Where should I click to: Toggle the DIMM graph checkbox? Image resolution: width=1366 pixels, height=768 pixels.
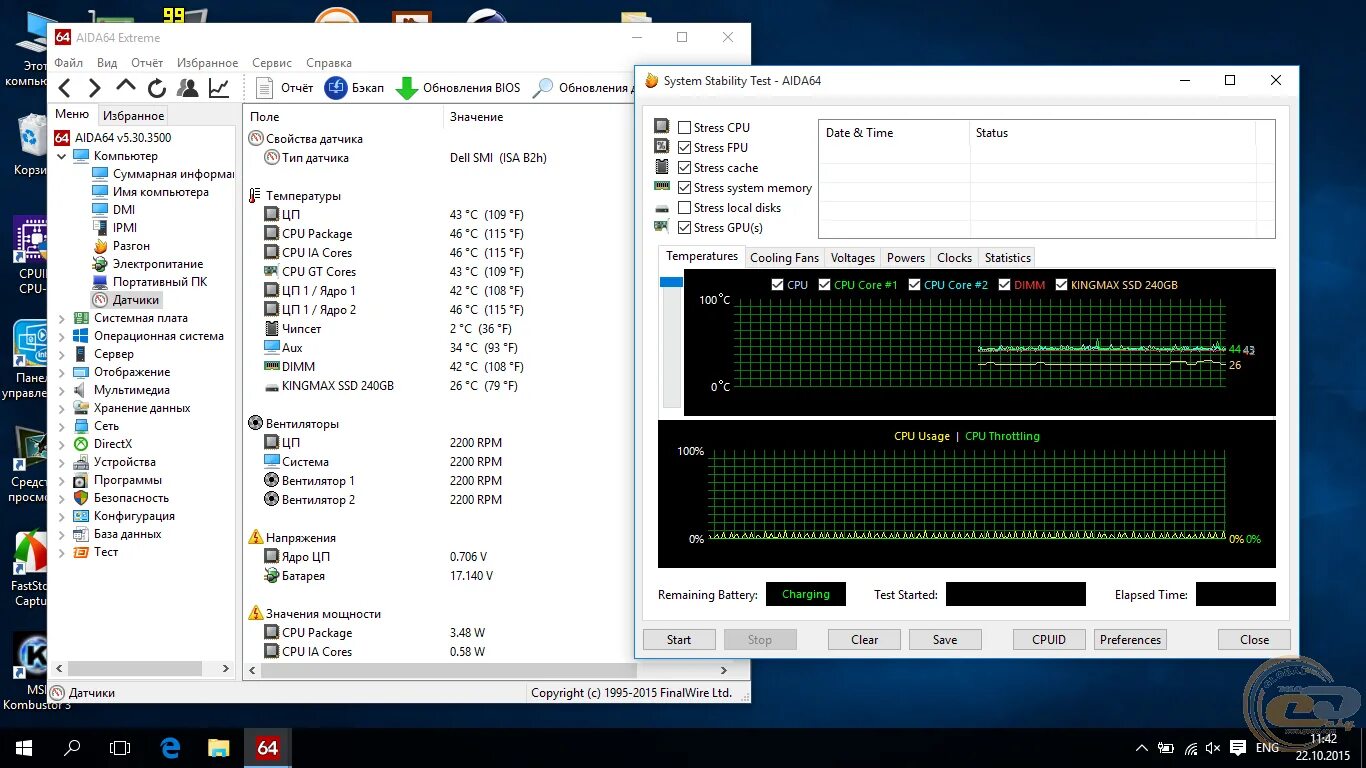click(1004, 285)
